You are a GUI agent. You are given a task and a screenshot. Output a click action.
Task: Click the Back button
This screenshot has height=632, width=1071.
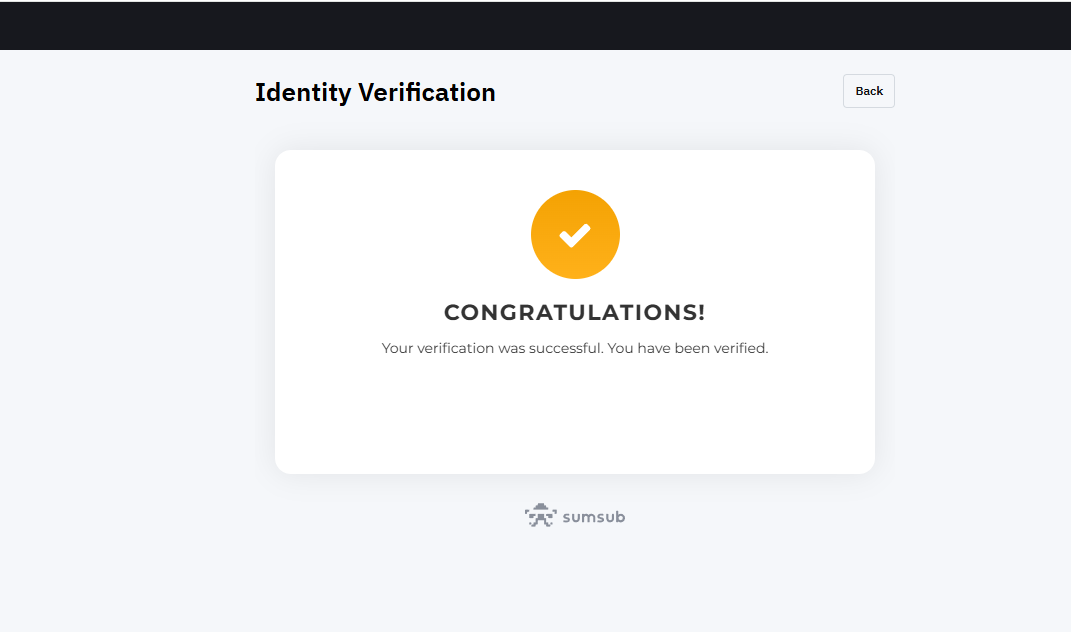point(868,91)
